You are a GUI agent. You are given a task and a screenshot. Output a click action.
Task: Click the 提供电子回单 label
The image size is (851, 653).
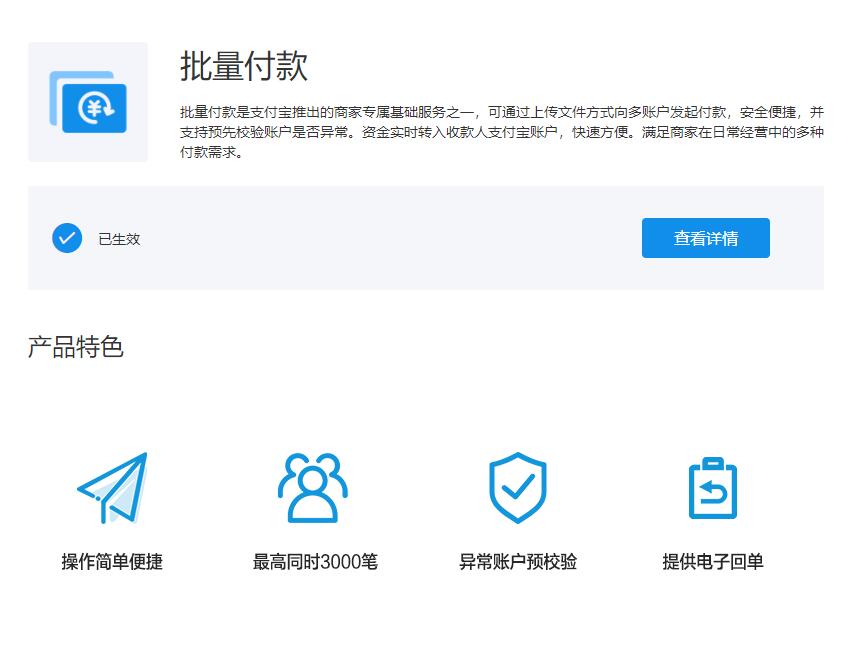[x=713, y=561]
